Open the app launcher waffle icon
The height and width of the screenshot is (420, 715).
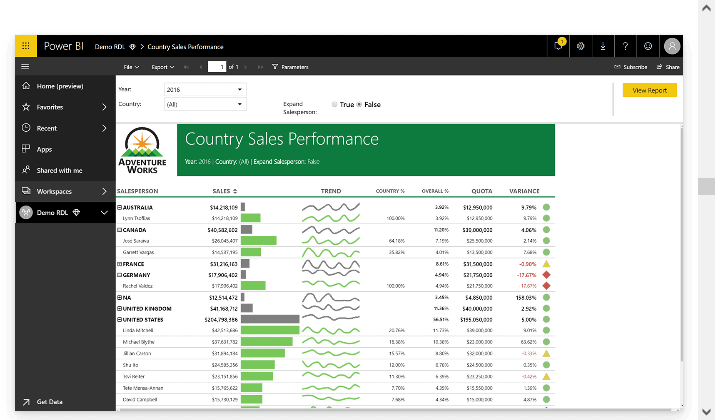tap(26, 46)
